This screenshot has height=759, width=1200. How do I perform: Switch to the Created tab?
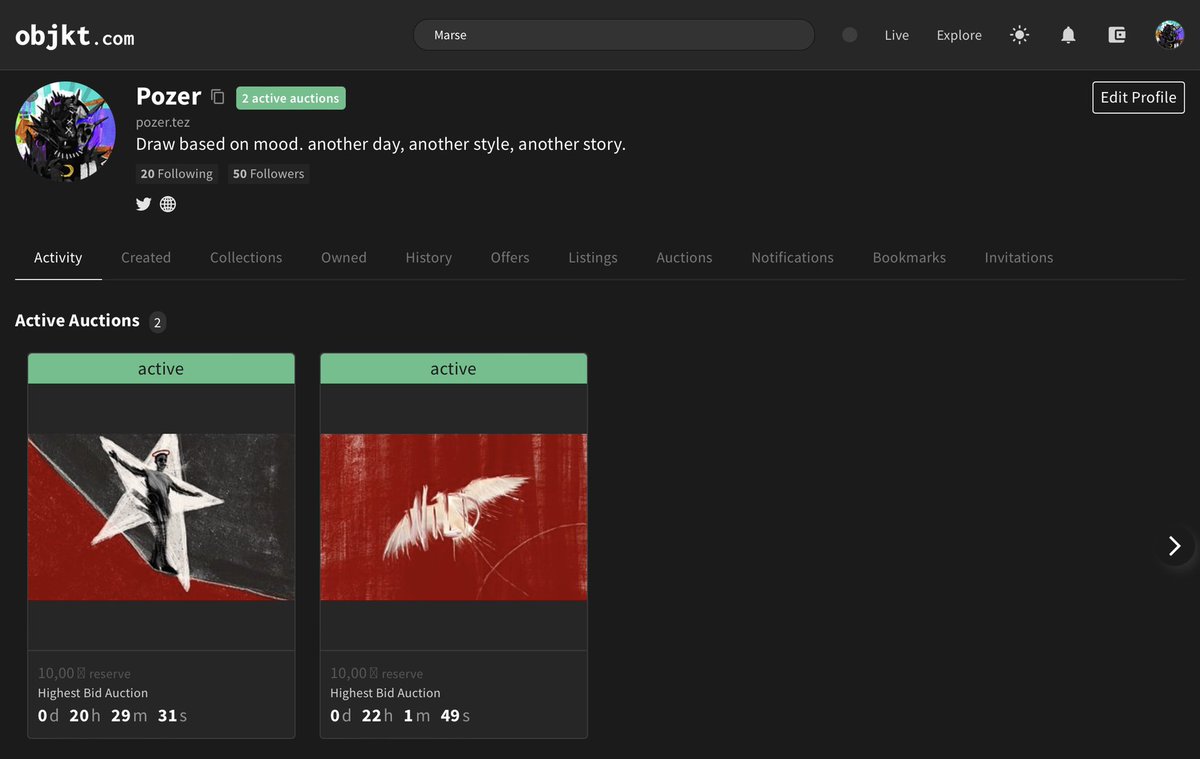point(146,257)
